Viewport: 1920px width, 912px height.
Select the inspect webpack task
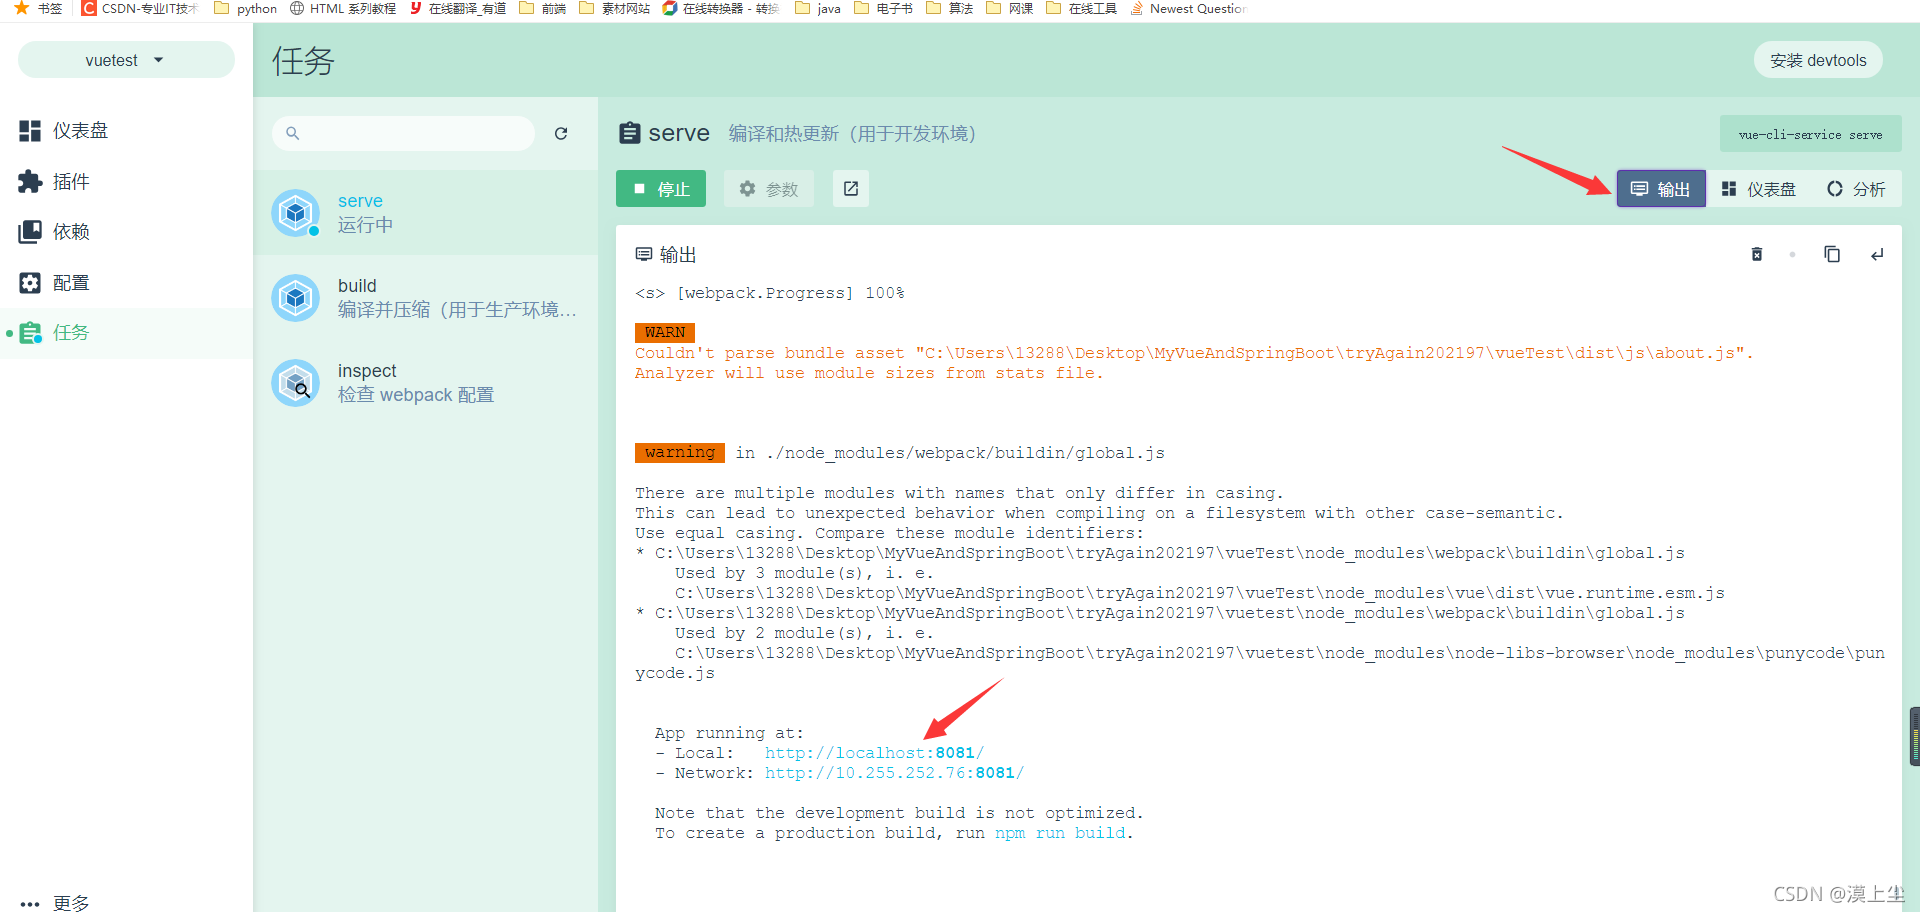click(426, 383)
